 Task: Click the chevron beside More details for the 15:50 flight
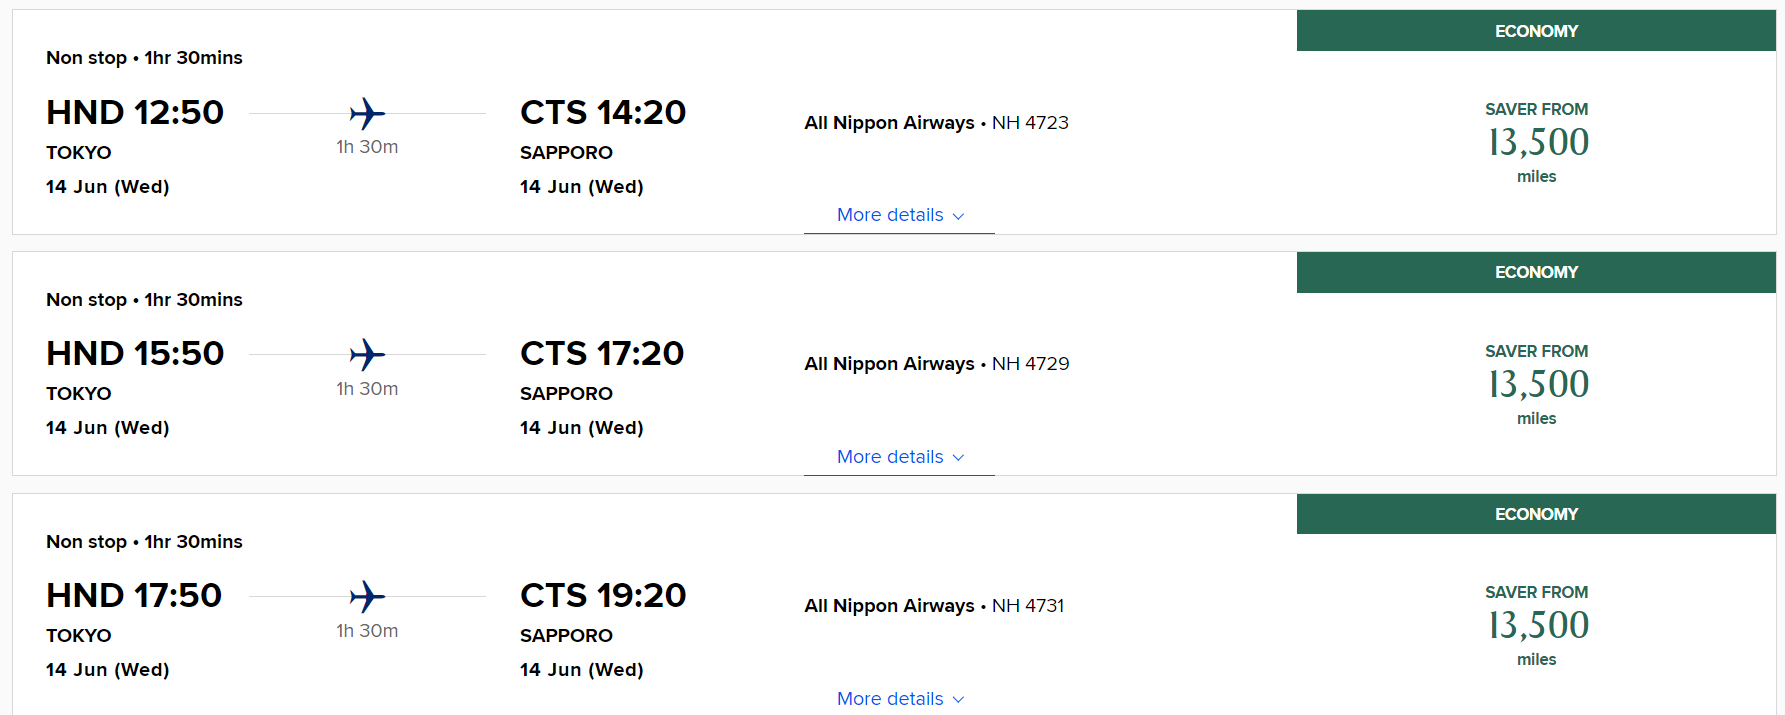(958, 458)
